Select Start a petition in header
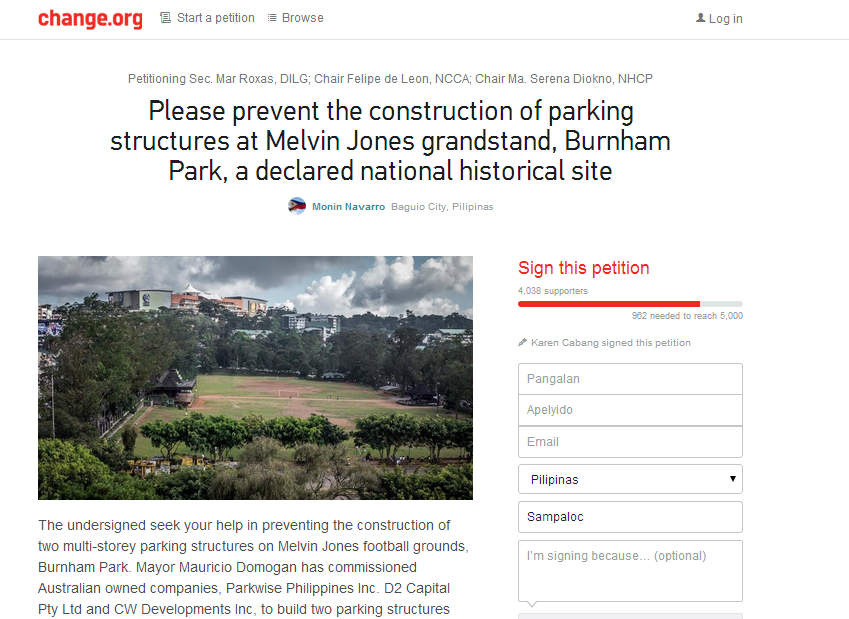 coord(215,18)
